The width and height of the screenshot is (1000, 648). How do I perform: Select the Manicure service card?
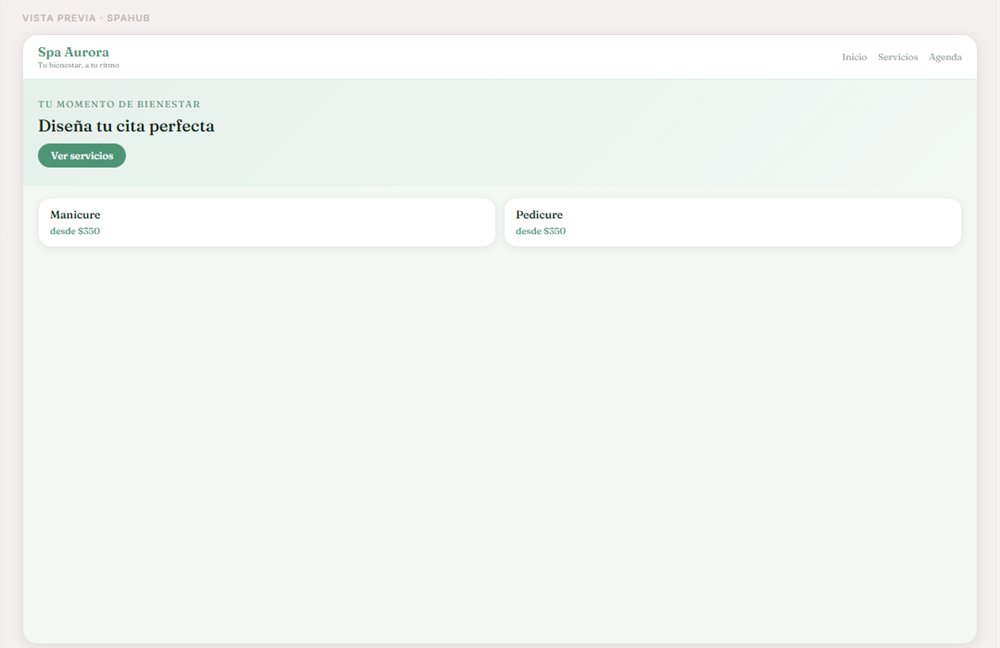[267, 222]
